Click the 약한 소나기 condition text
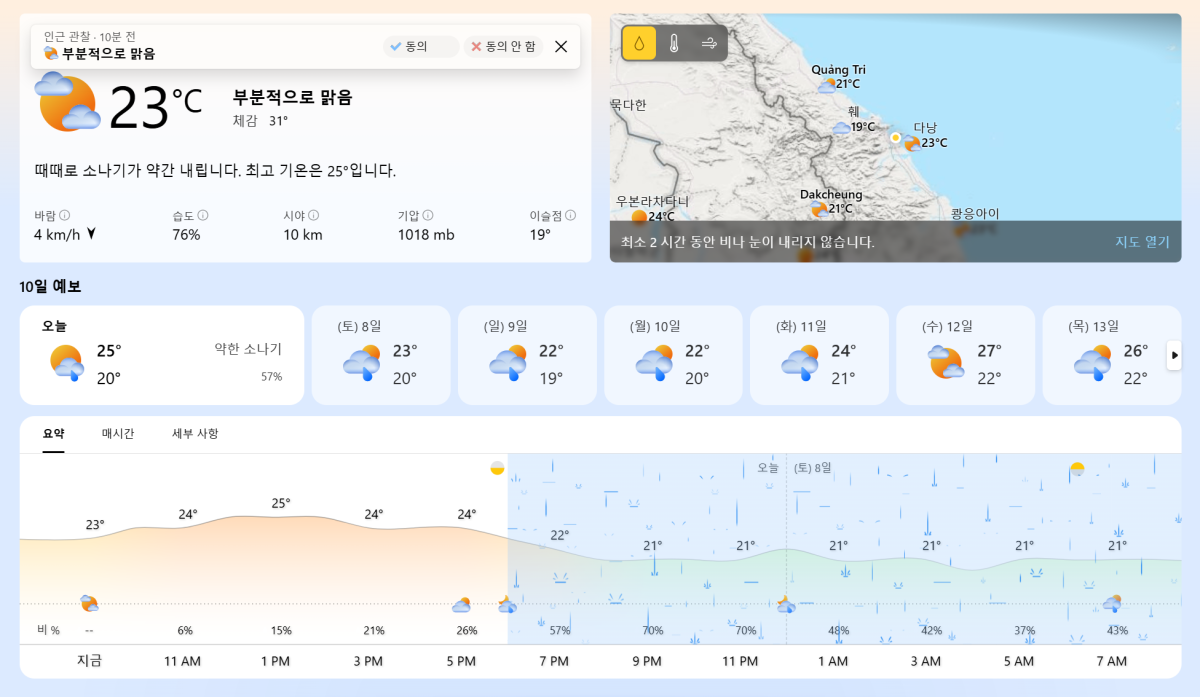Viewport: 1200px width, 697px height. 248,349
